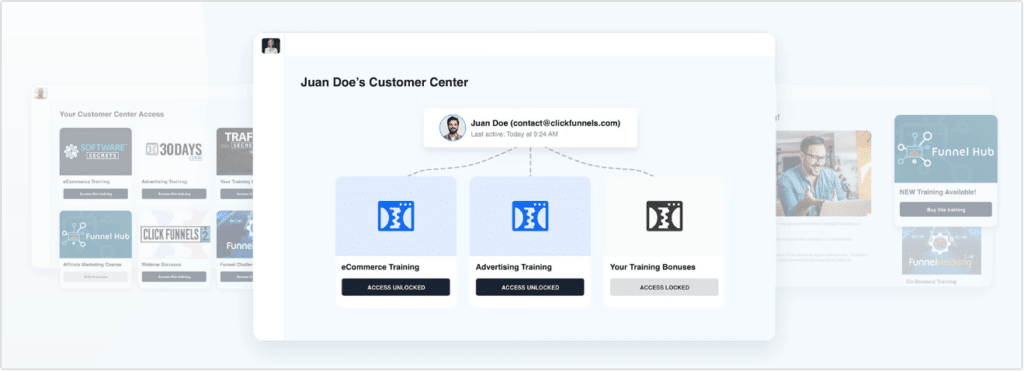Click the blue ClickFunnels icon above eCommerce Training
Image resolution: width=1024 pixels, height=371 pixels.
396,216
